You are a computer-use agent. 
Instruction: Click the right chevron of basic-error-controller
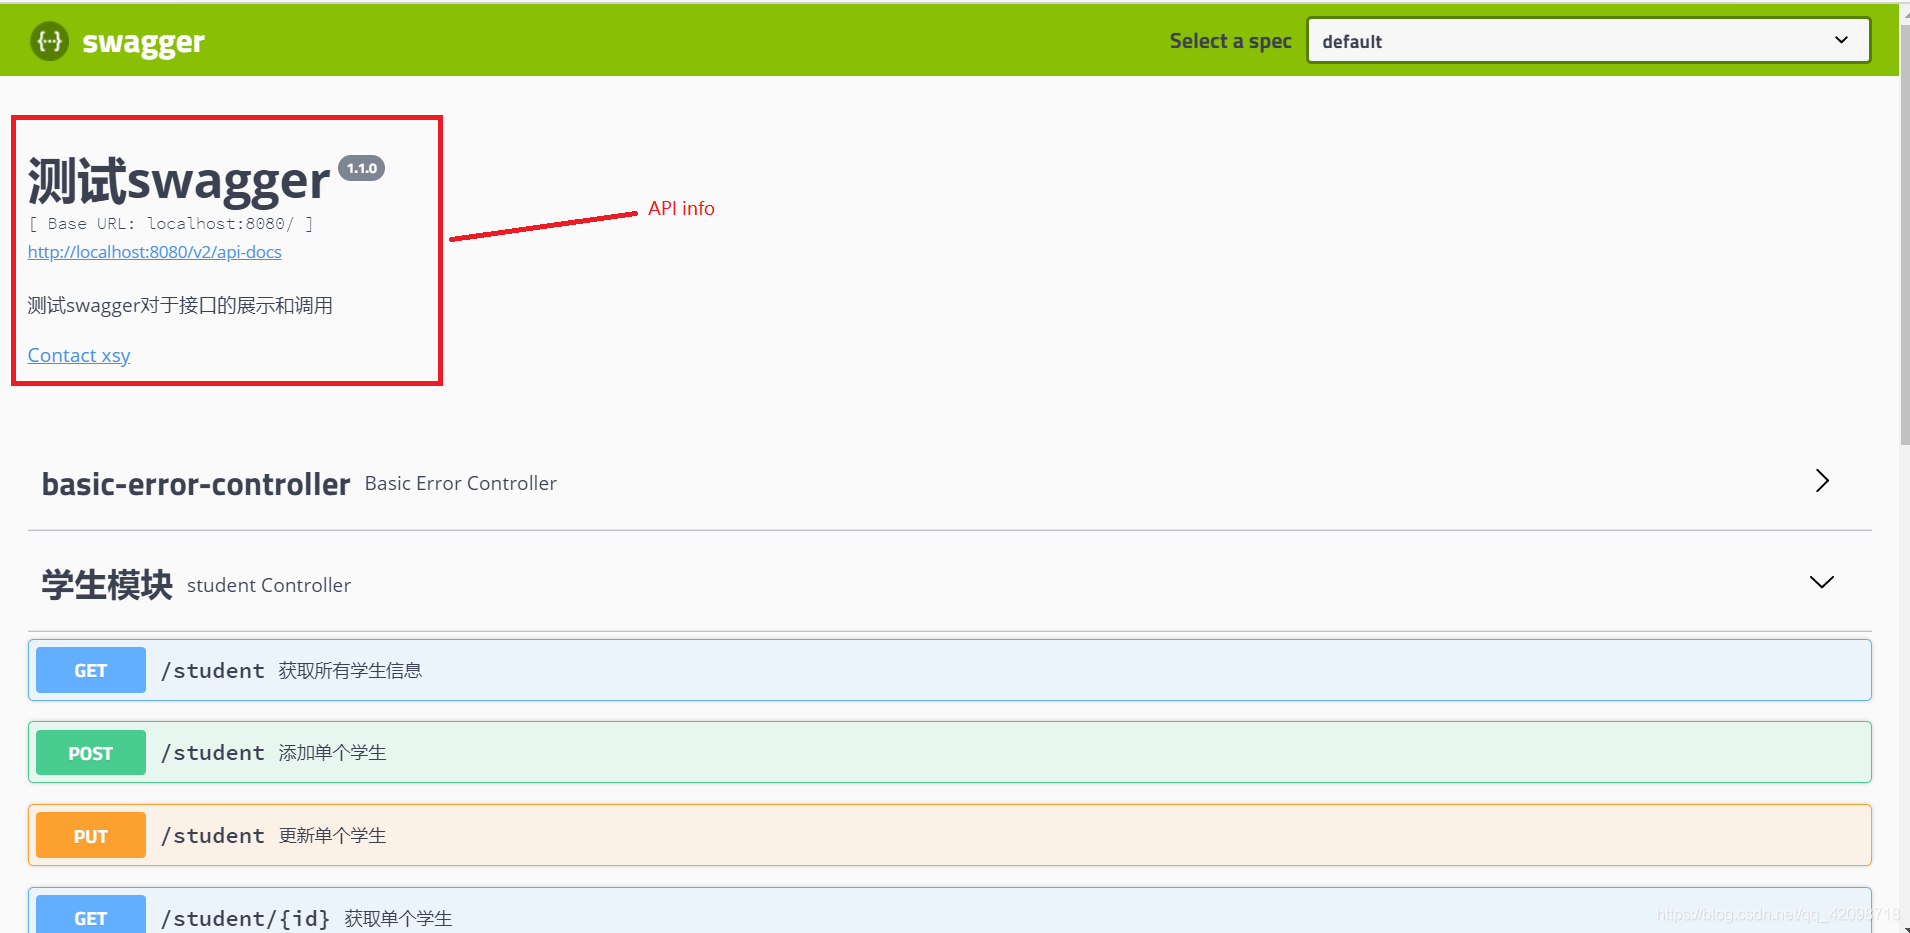coord(1822,481)
